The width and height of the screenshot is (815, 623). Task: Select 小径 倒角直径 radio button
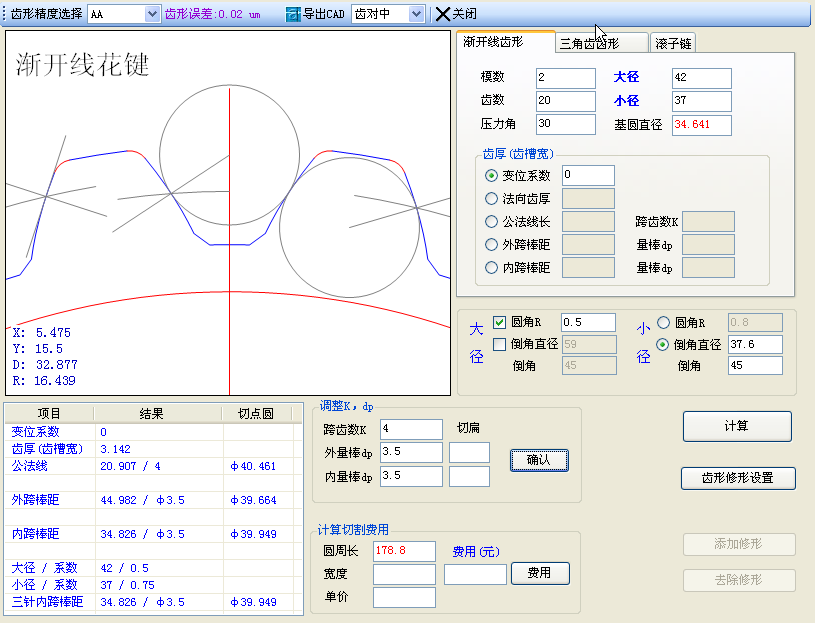662,344
